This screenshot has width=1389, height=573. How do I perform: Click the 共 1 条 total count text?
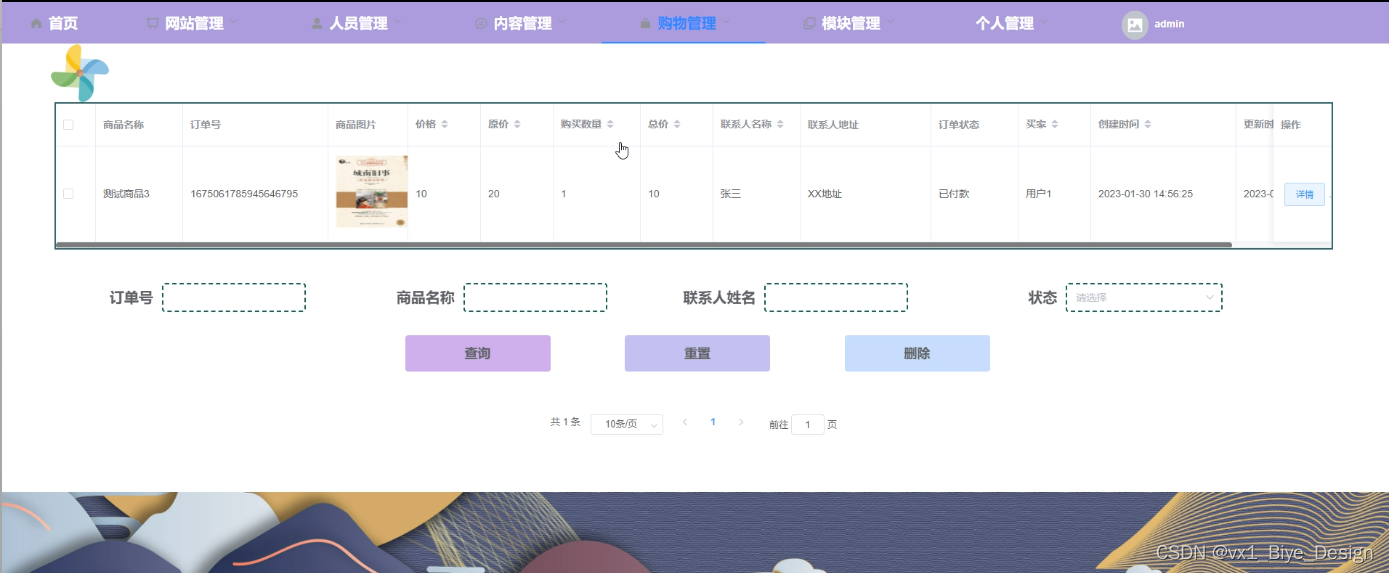point(565,422)
